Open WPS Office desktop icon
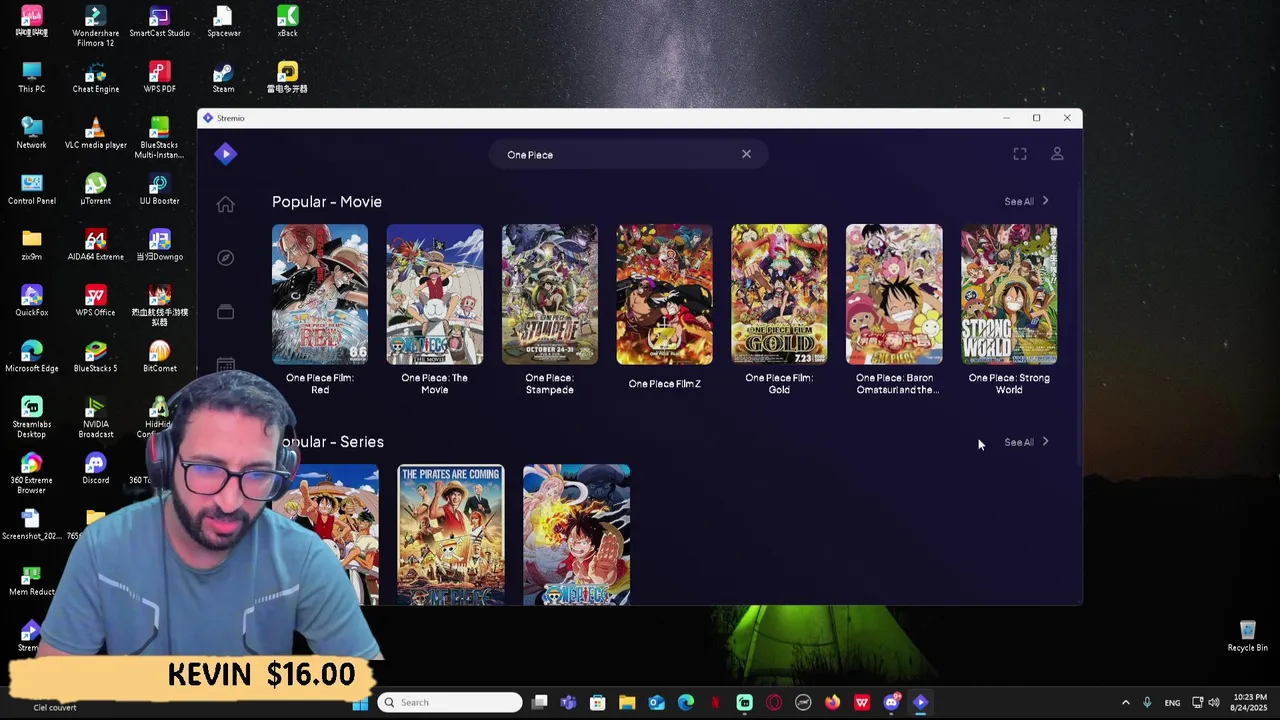The image size is (1280, 720). click(x=95, y=302)
